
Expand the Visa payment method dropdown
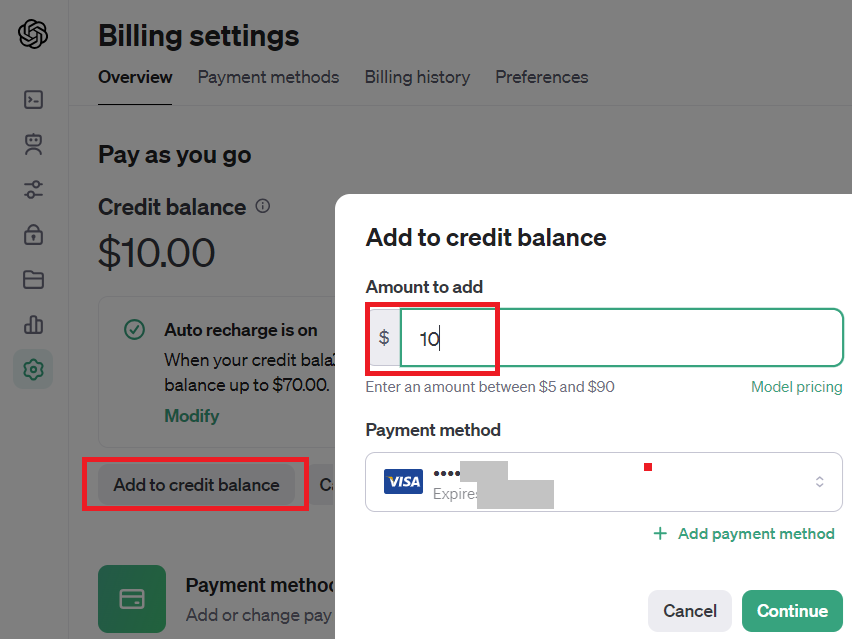coord(604,482)
